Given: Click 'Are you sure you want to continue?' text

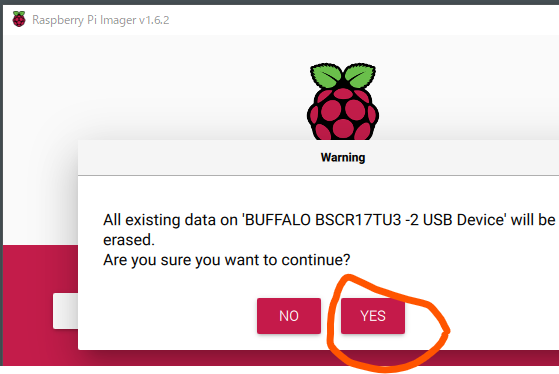Looking at the screenshot, I should point(227,260).
